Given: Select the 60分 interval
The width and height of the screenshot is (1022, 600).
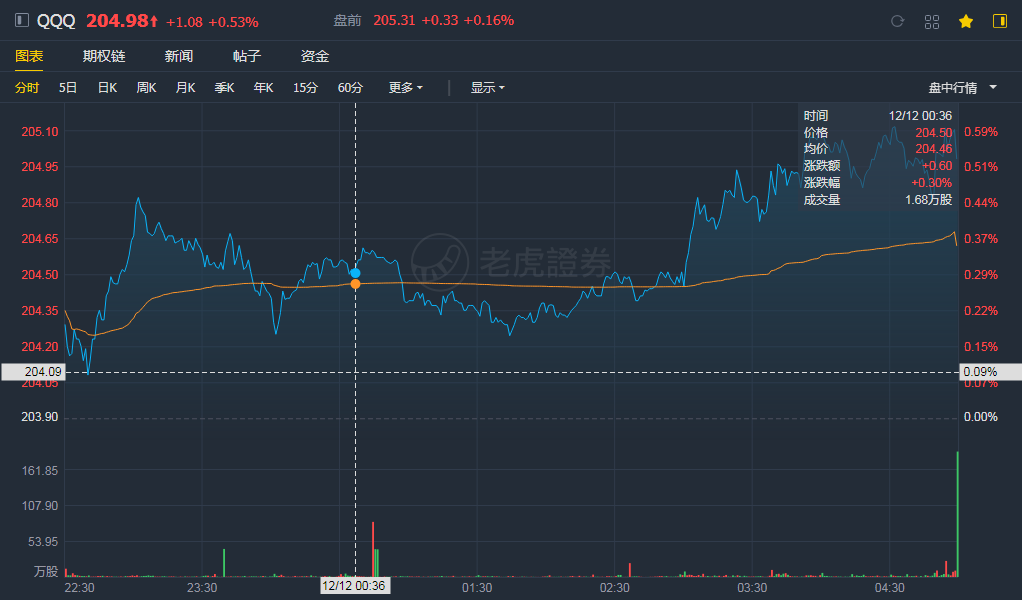Looking at the screenshot, I should coord(350,88).
